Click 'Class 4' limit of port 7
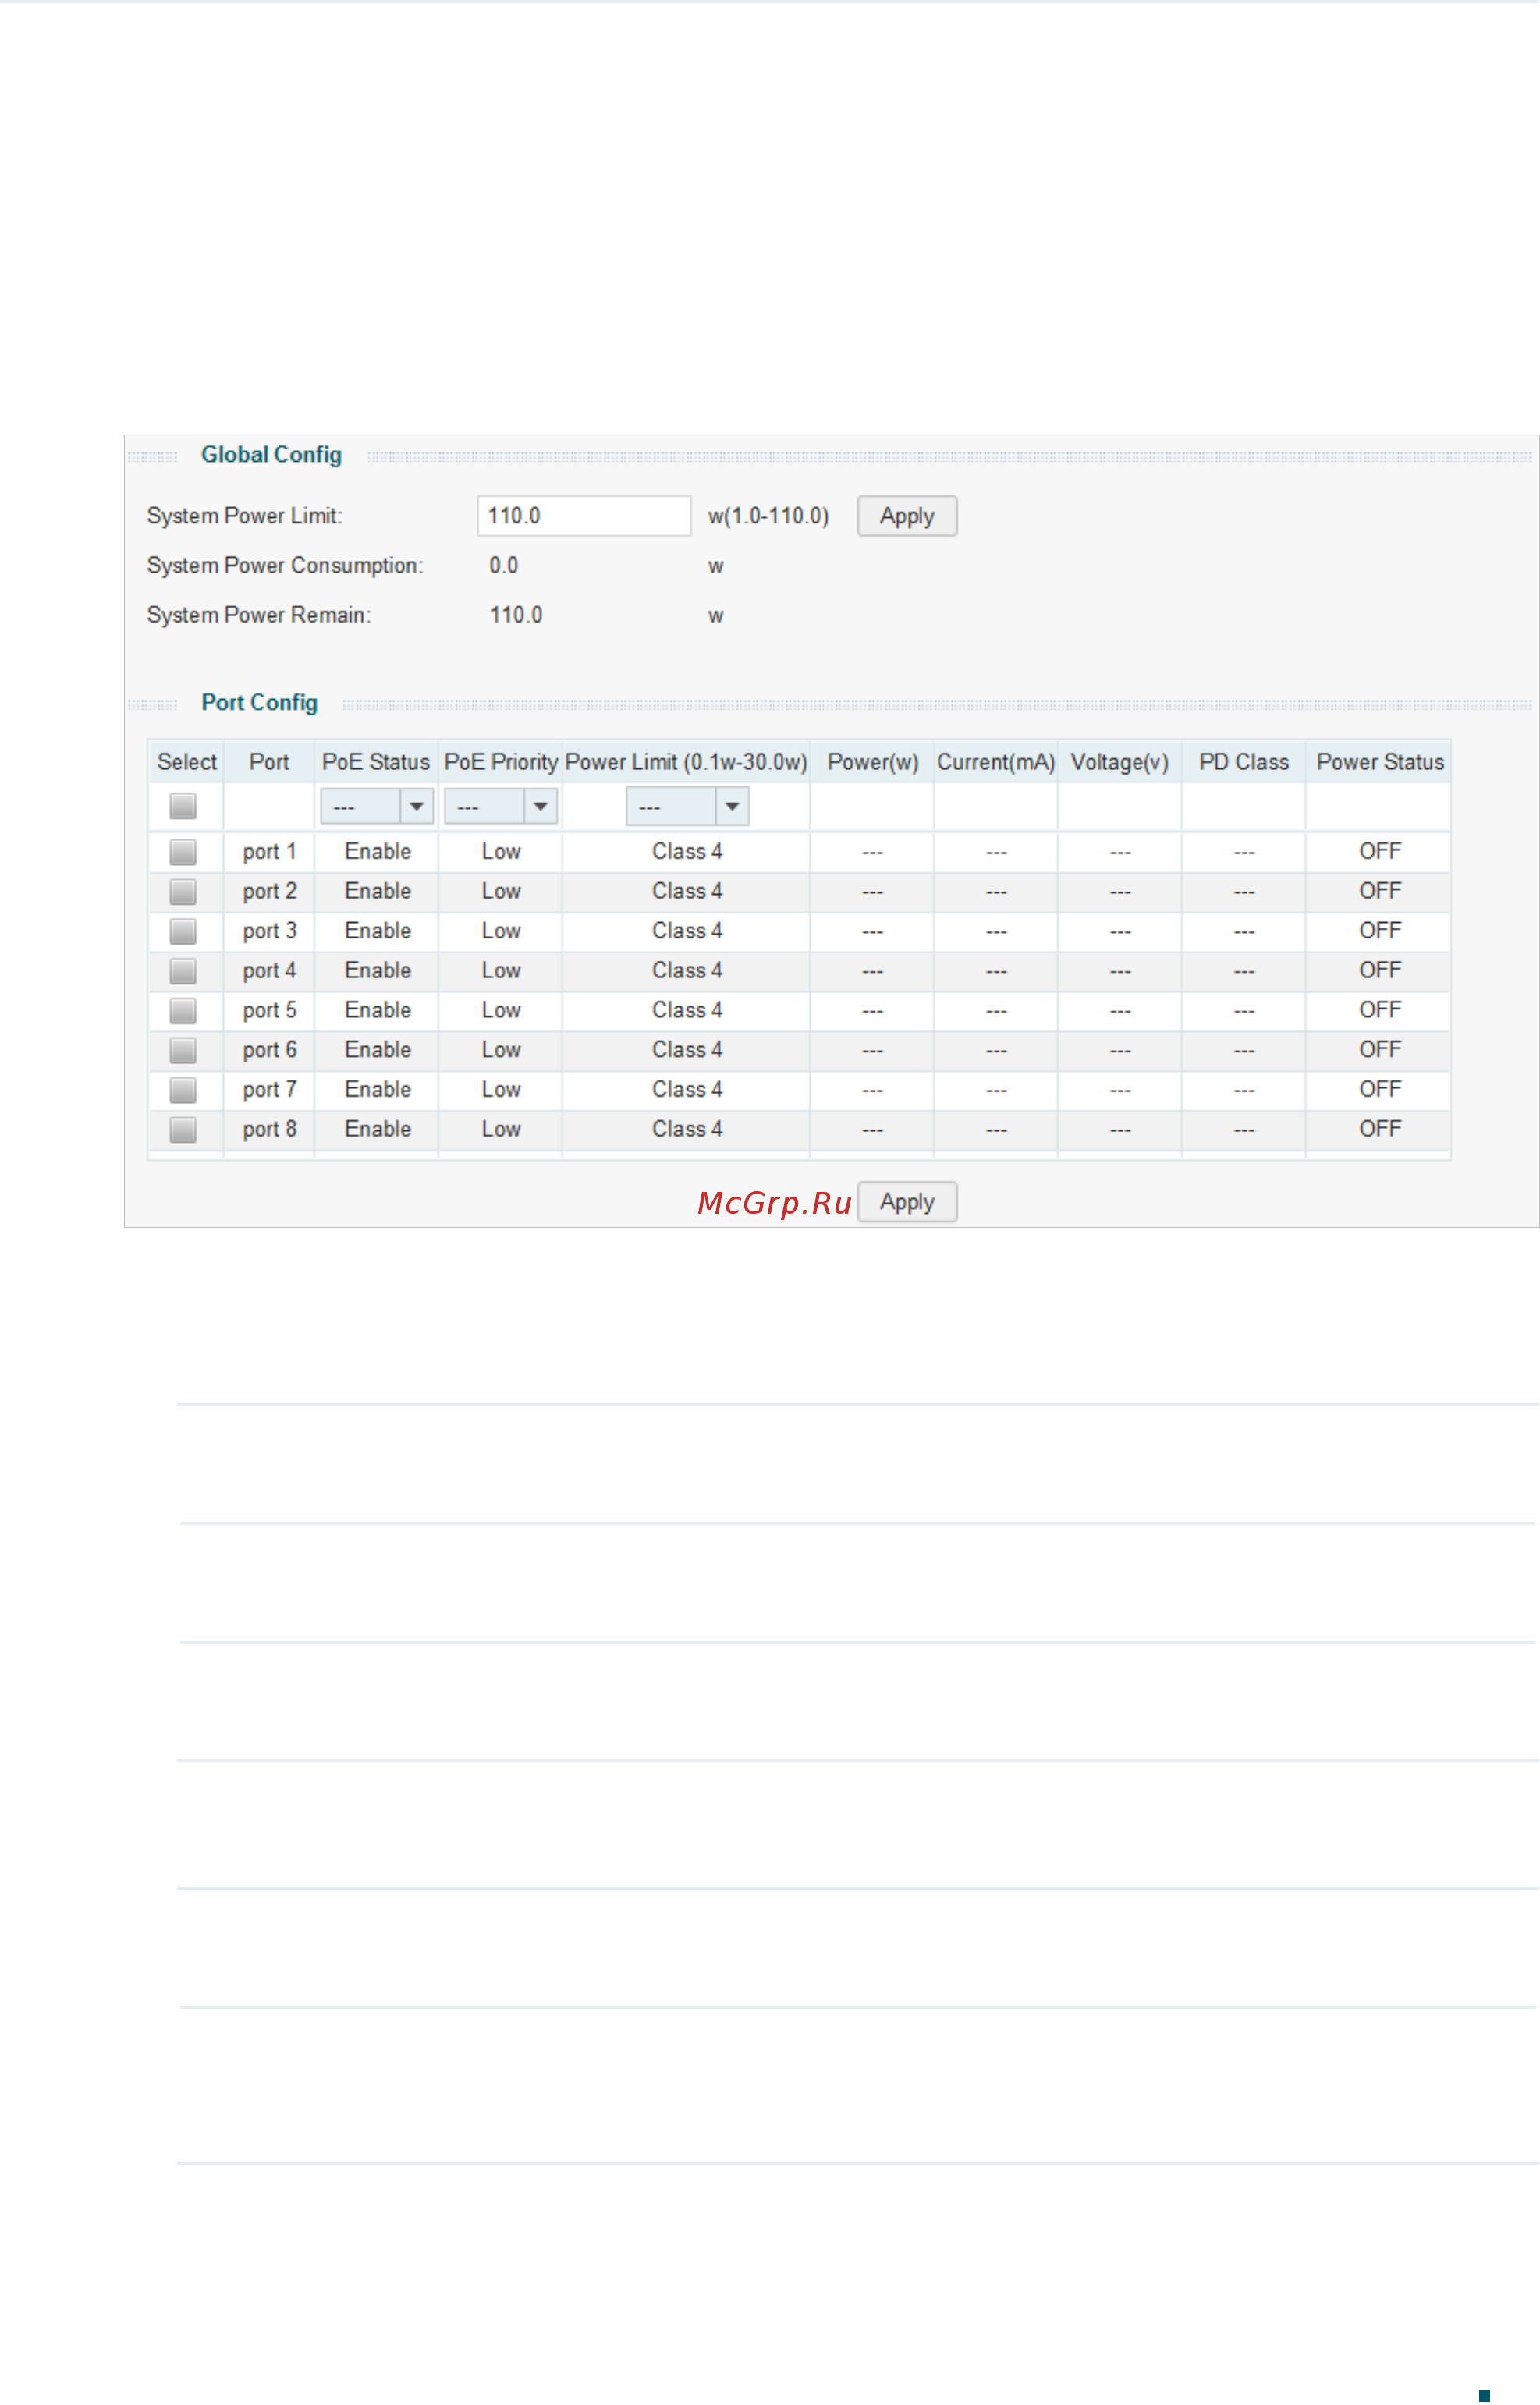 pyautogui.click(x=687, y=1090)
